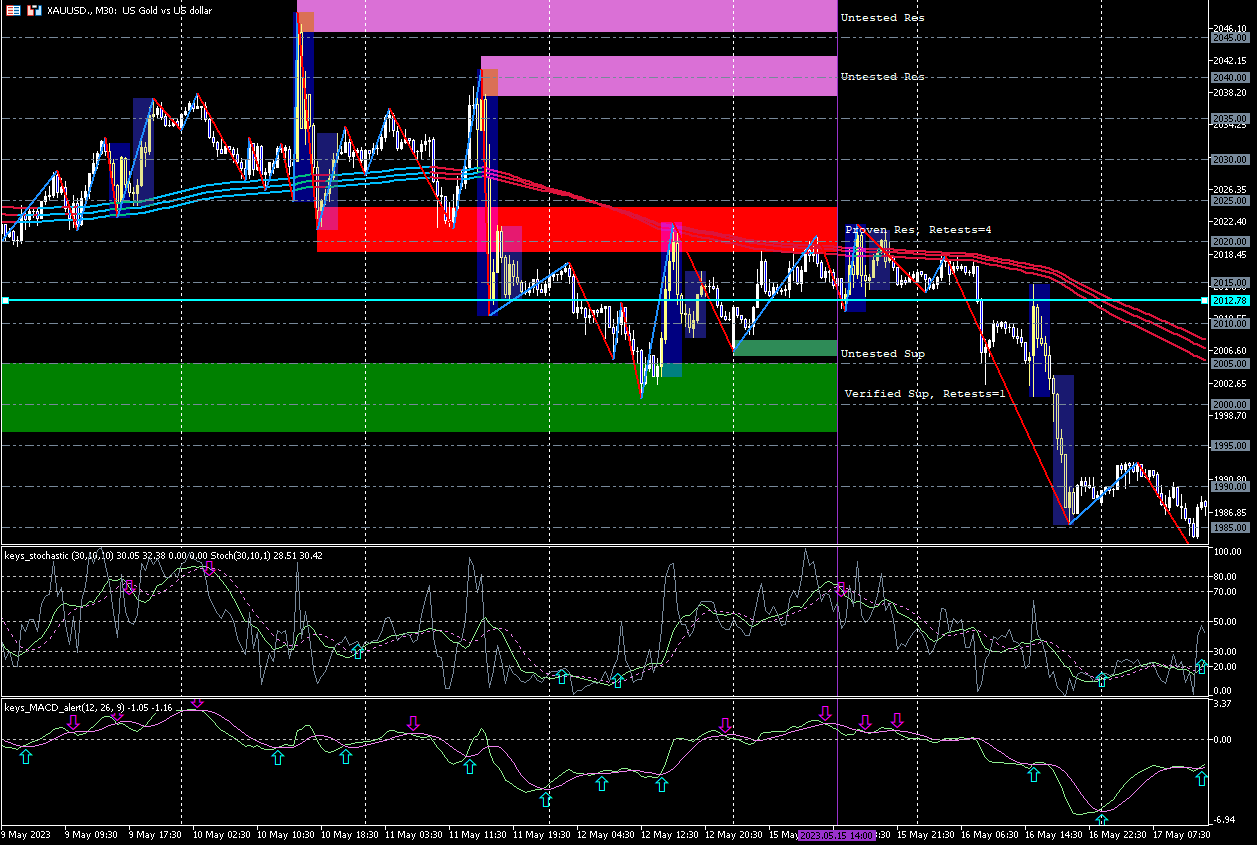Click '11 May 19:30' on the time axis
Image resolution: width=1257 pixels, height=845 pixels.
[543, 834]
